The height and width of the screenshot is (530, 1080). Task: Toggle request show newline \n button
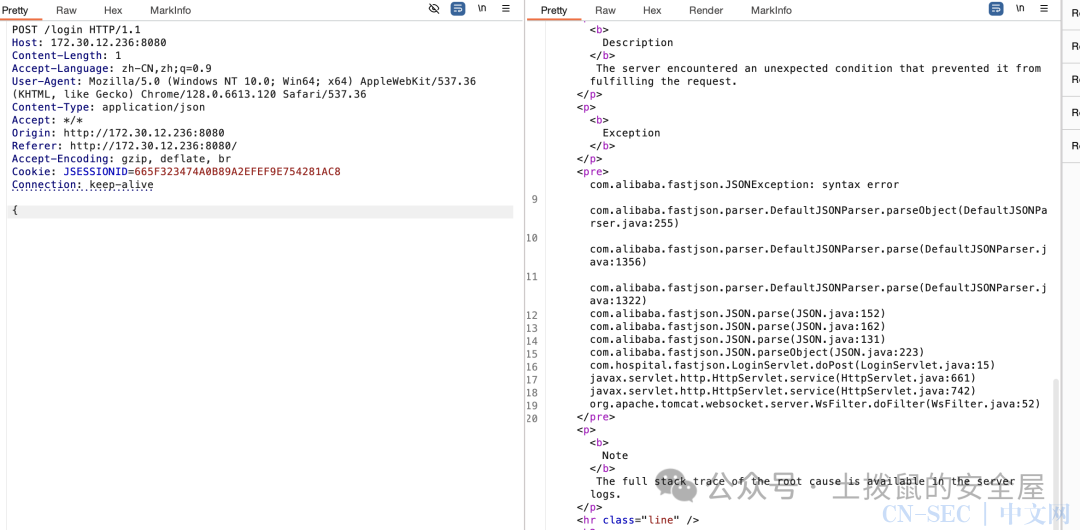(482, 8)
